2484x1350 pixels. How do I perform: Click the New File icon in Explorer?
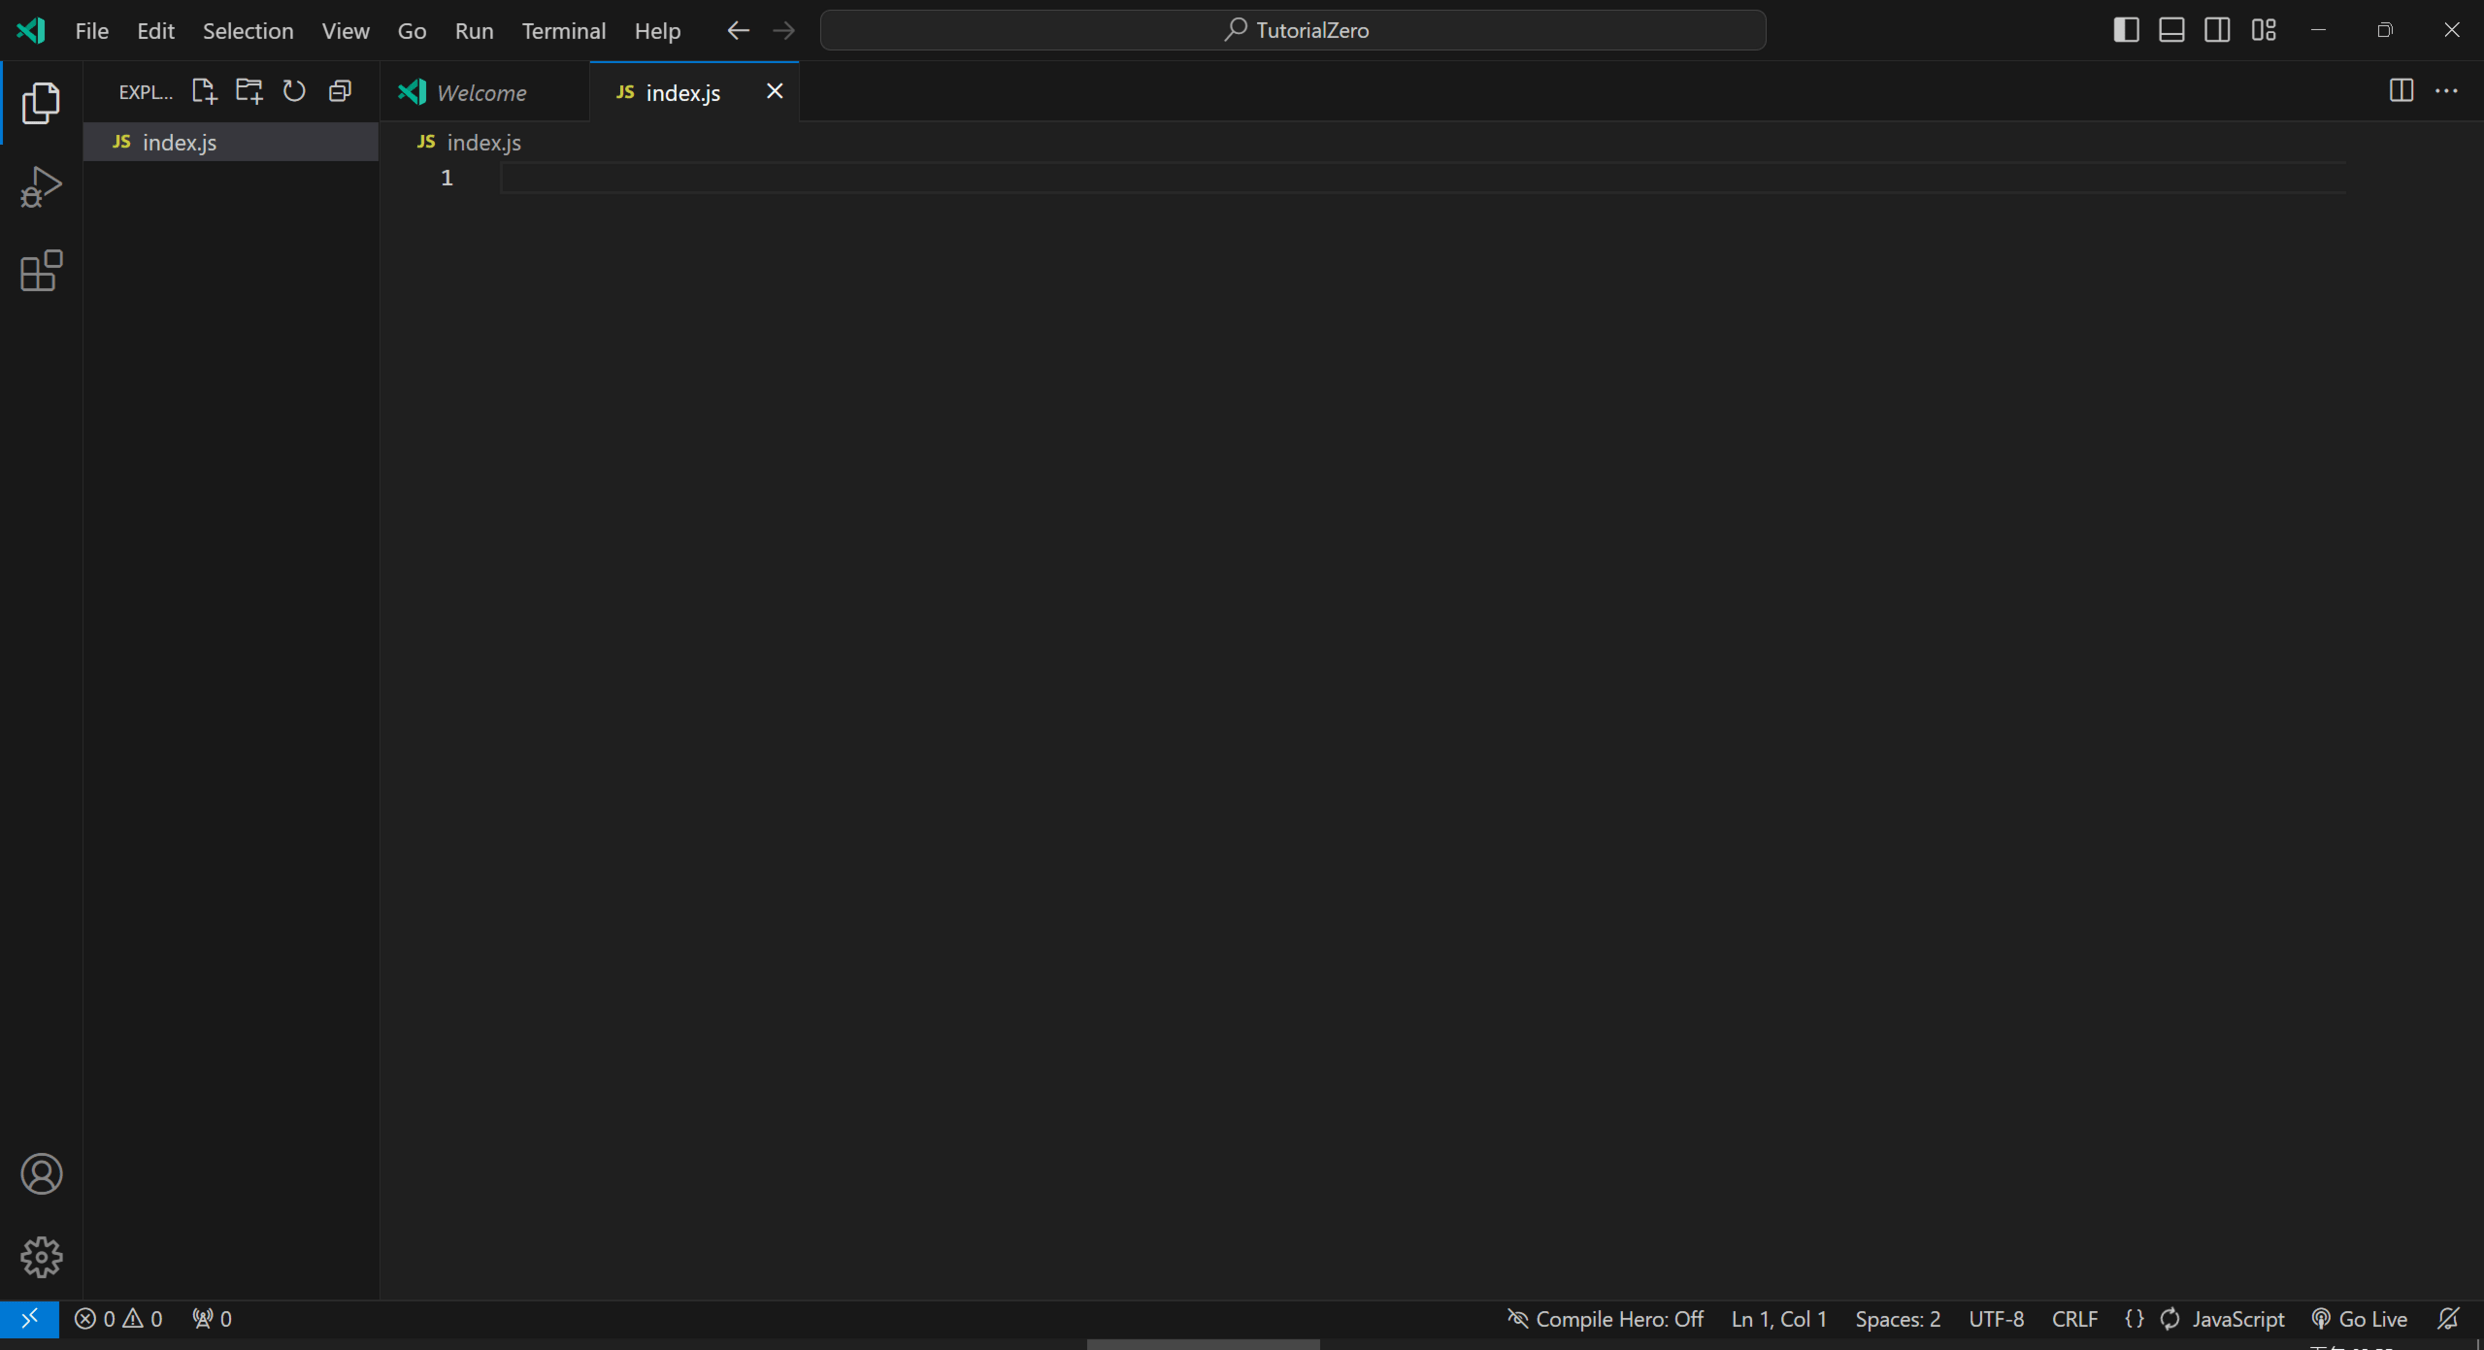coord(203,91)
